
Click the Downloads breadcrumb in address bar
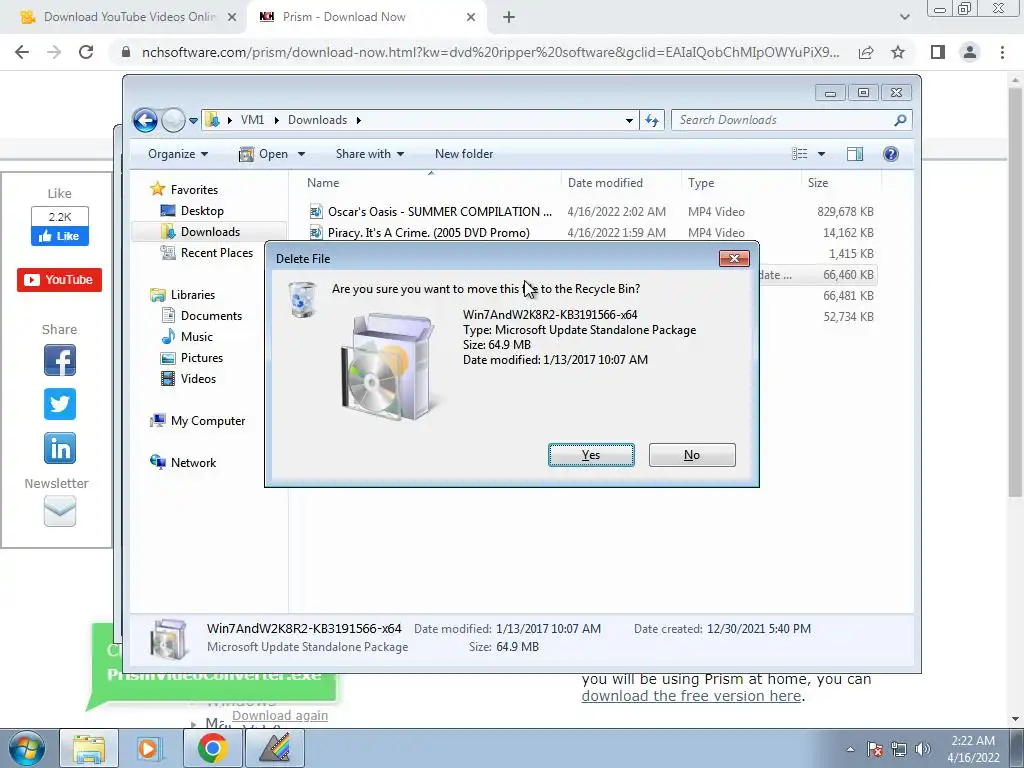pyautogui.click(x=317, y=120)
